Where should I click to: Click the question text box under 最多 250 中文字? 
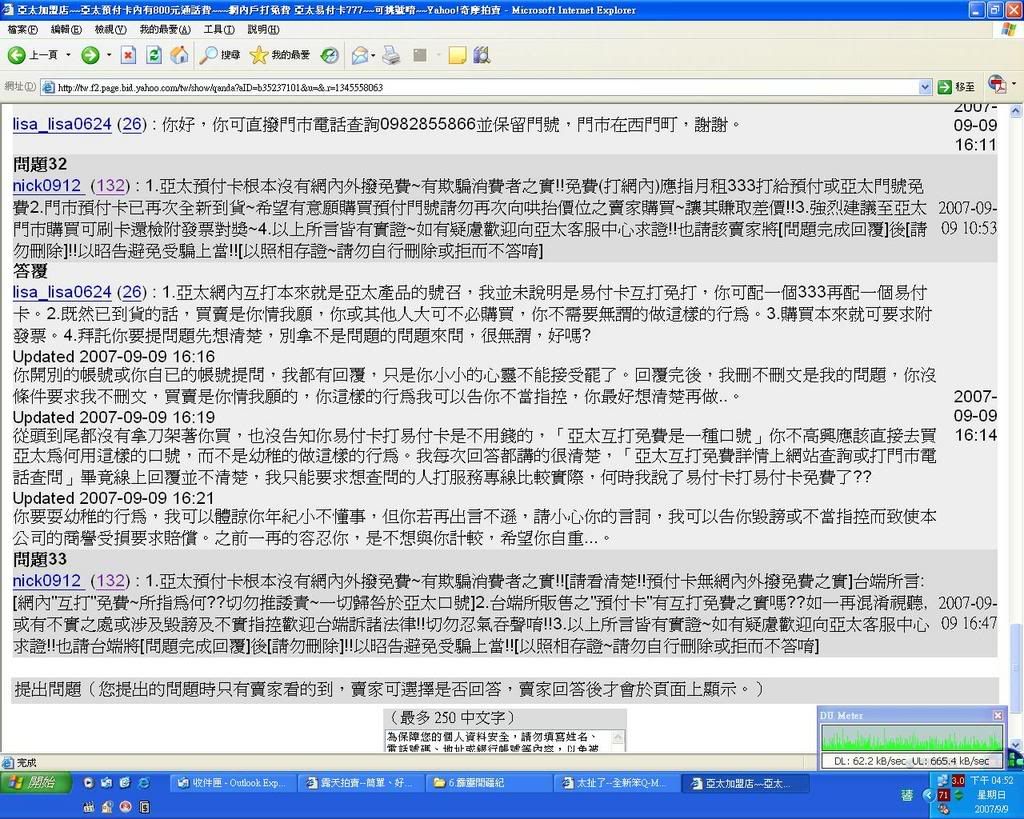click(x=499, y=741)
